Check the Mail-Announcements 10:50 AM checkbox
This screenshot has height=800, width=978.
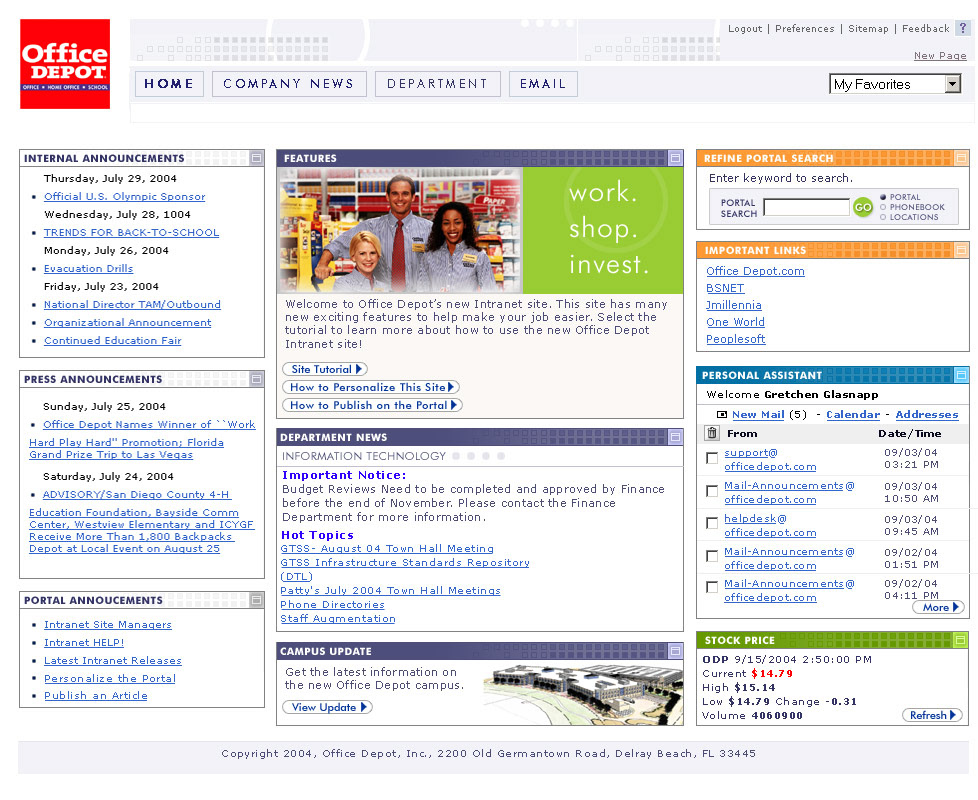712,491
